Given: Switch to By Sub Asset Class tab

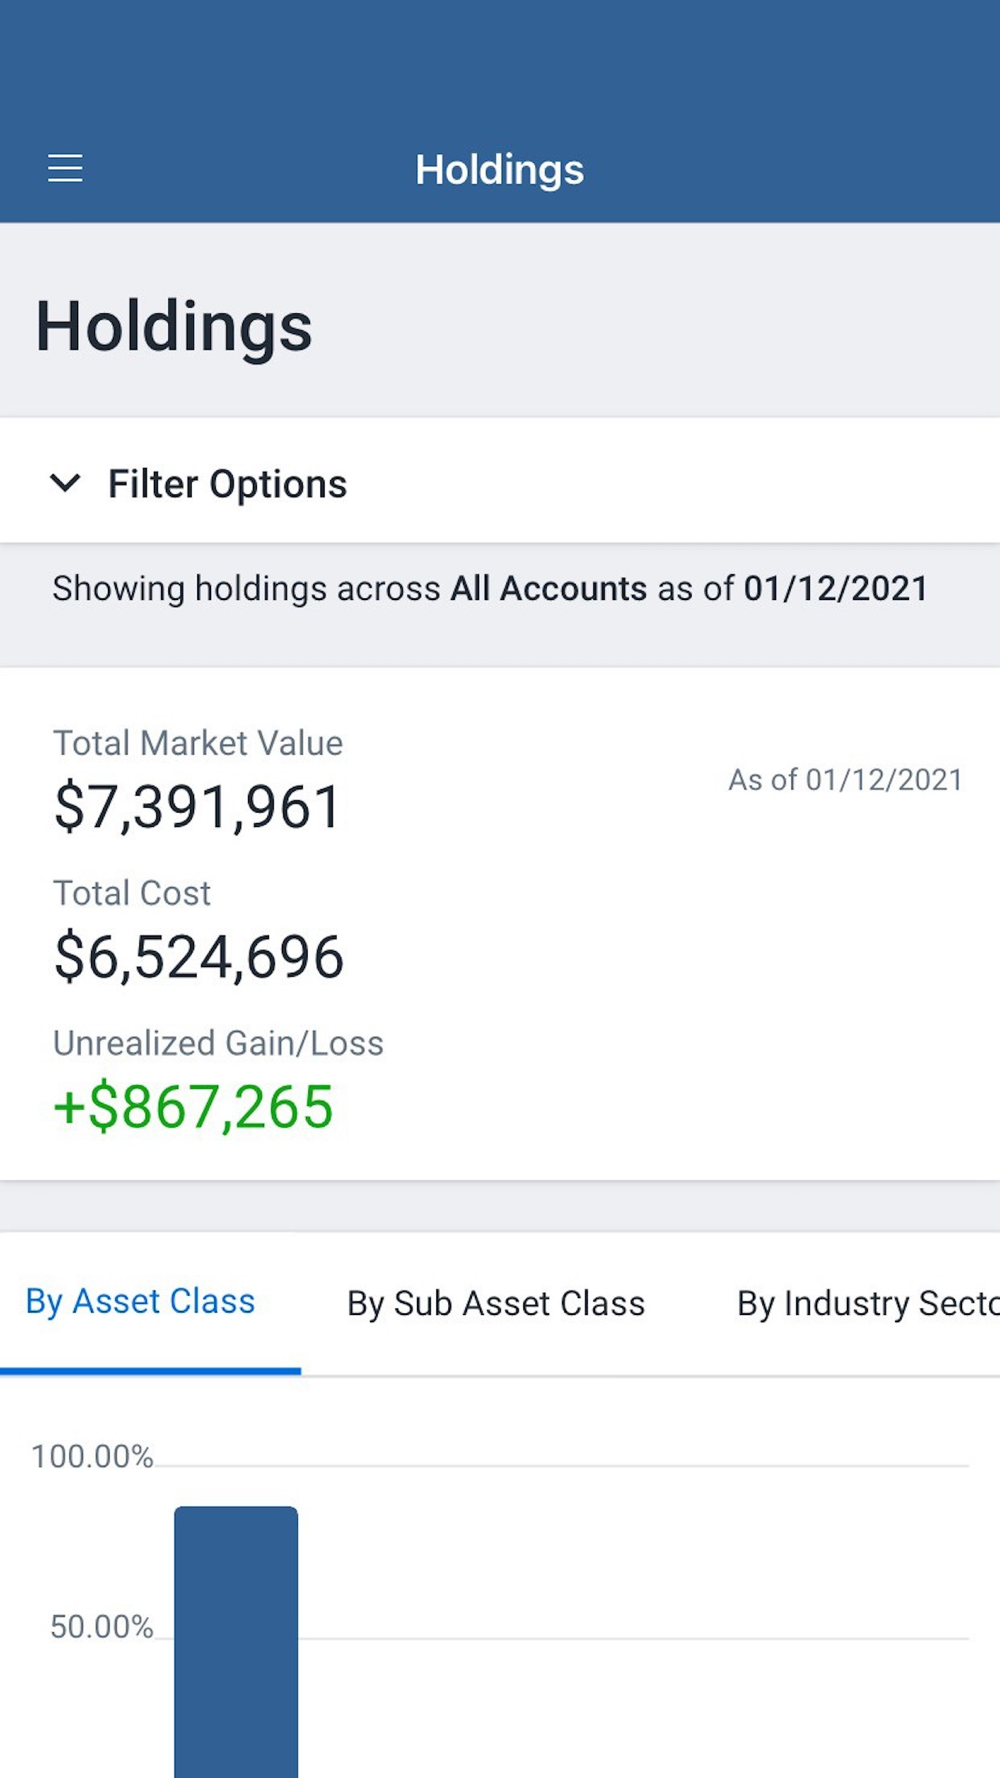Looking at the screenshot, I should [x=496, y=1304].
